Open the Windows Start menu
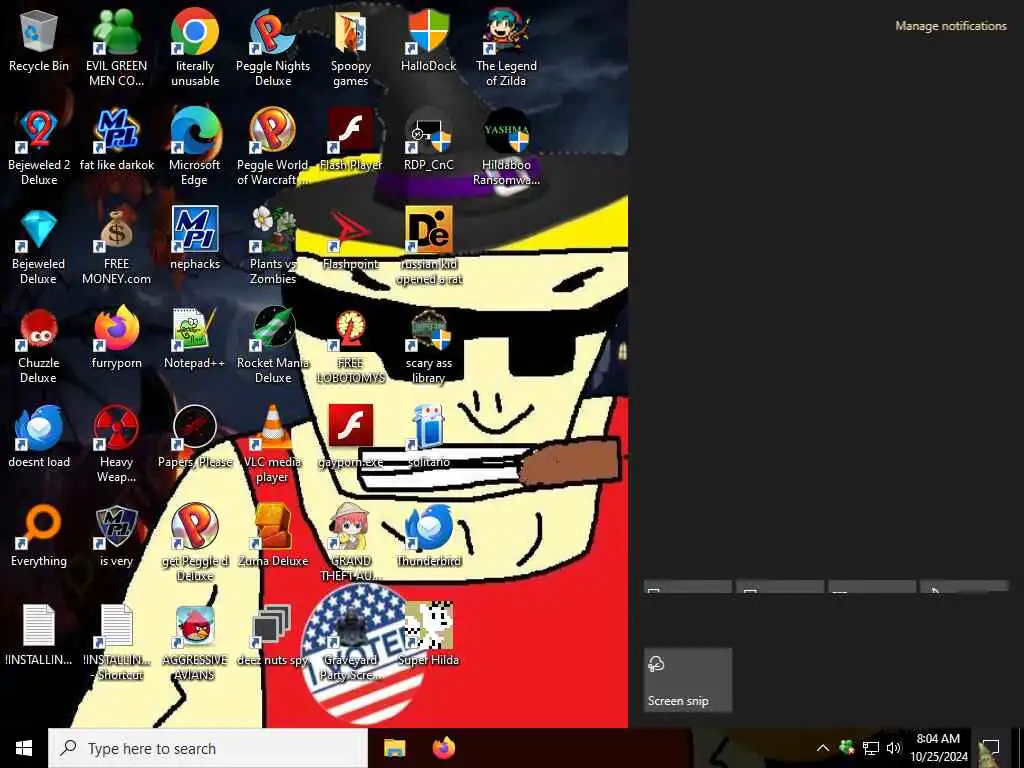This screenshot has height=768, width=1024. pyautogui.click(x=24, y=748)
